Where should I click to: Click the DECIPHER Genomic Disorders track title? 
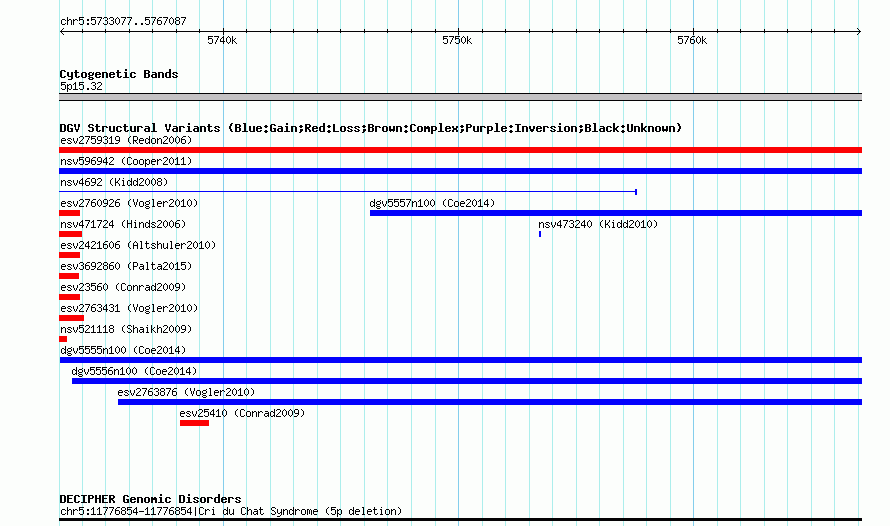click(x=150, y=499)
